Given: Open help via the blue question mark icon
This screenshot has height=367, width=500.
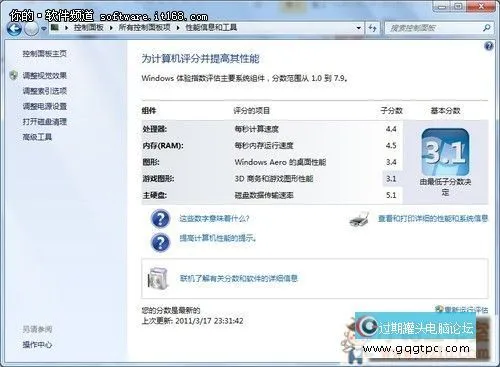Looking at the screenshot, I should pos(489,46).
